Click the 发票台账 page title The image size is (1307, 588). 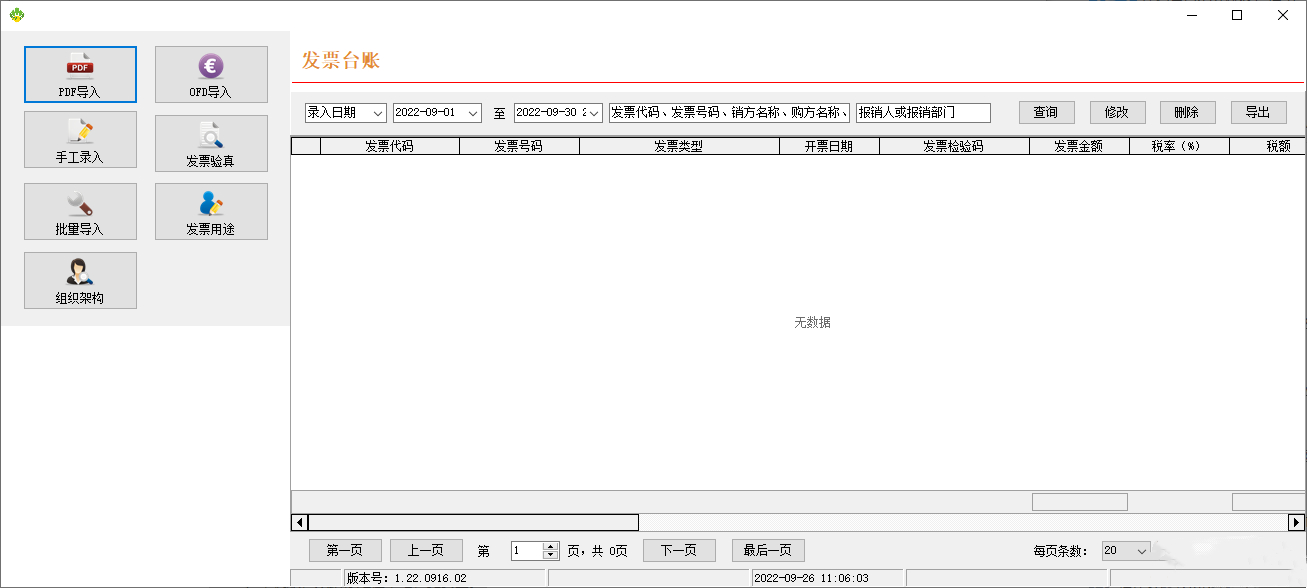pyautogui.click(x=341, y=60)
